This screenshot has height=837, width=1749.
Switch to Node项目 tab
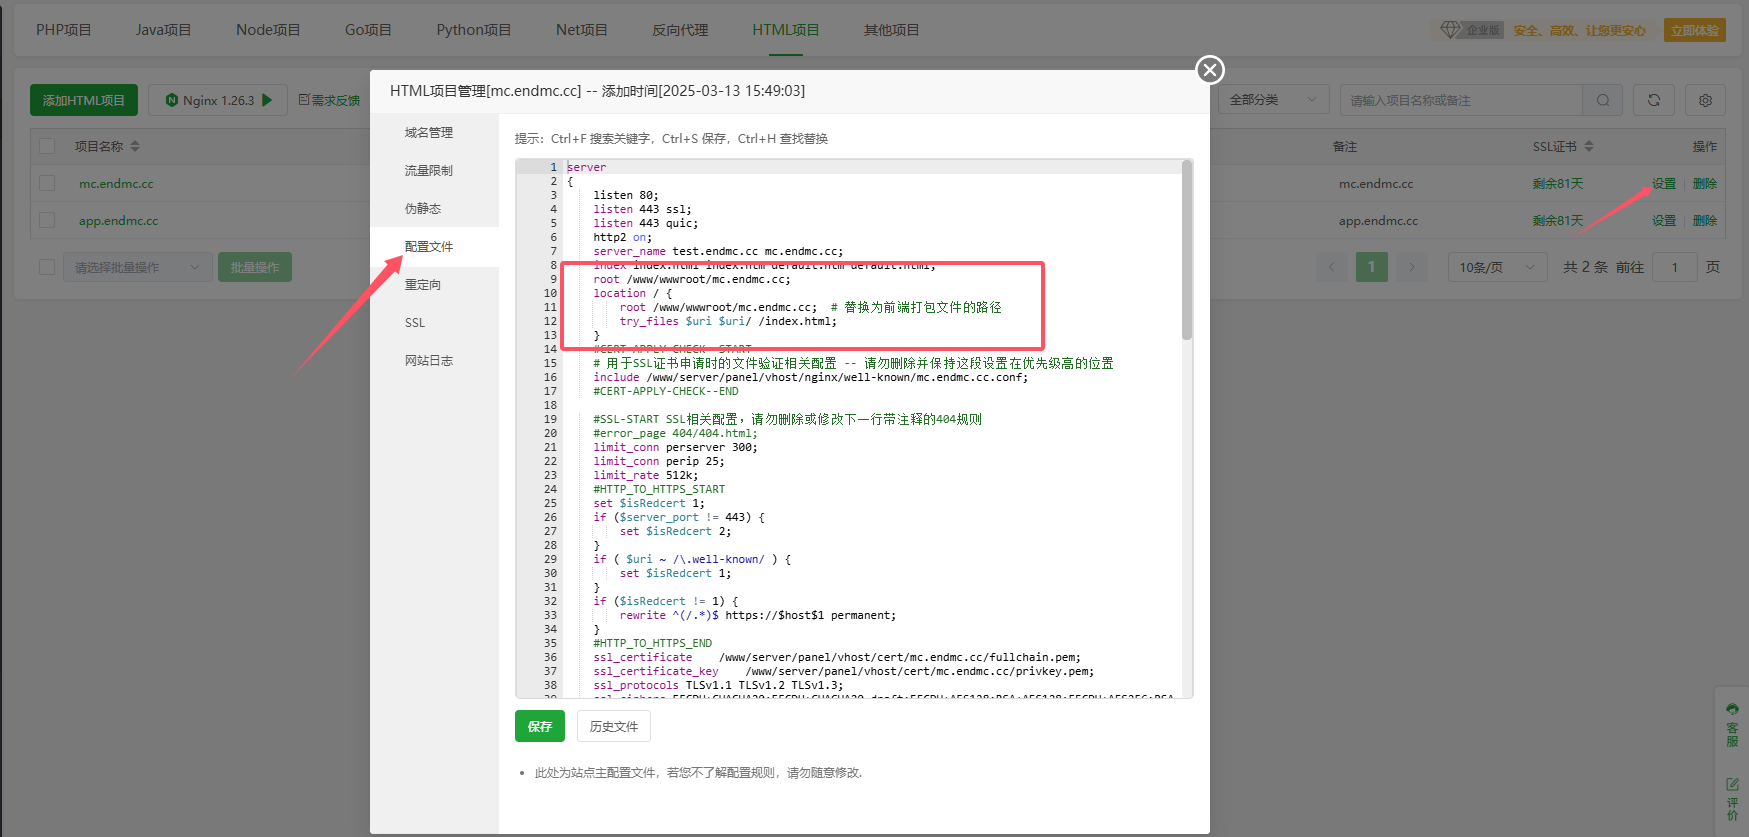tap(268, 30)
